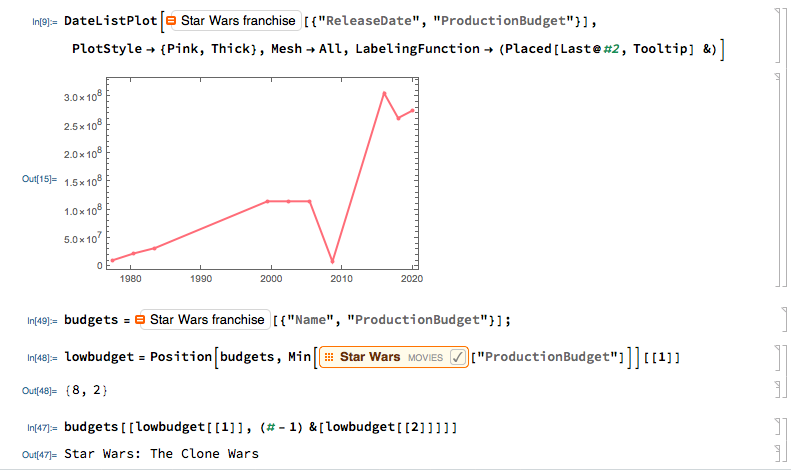
Task: Select the Out[48] cell label
Action: (39, 391)
